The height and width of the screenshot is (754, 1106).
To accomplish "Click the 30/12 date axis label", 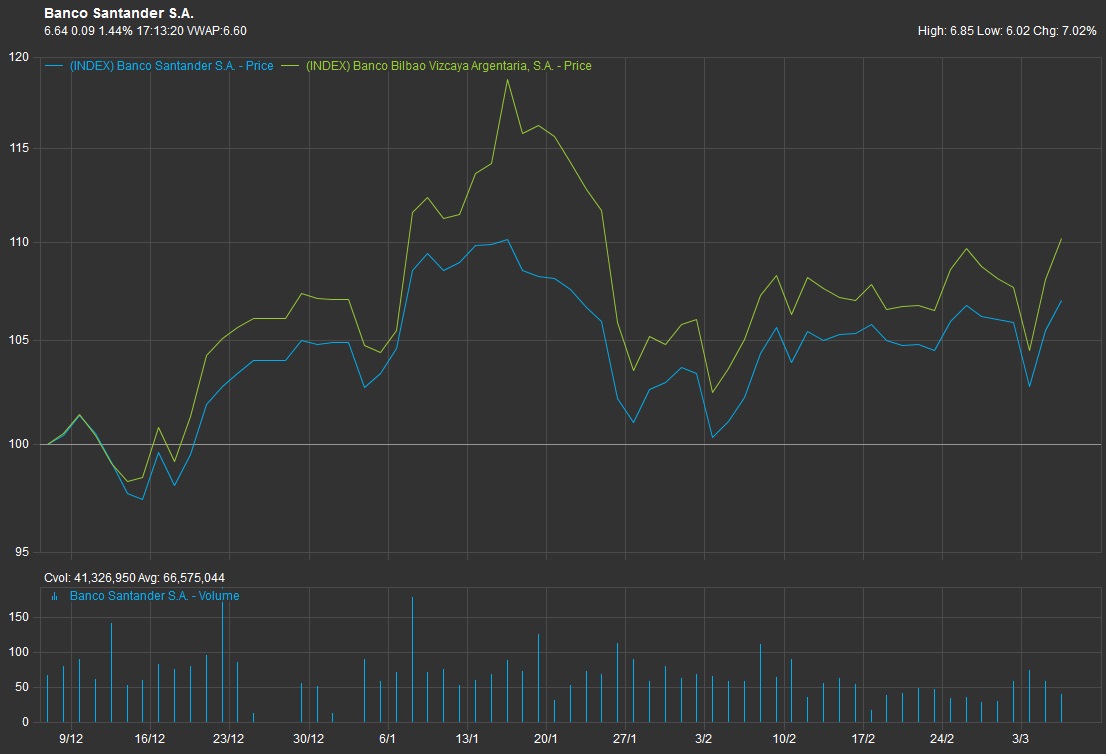I will pos(308,739).
